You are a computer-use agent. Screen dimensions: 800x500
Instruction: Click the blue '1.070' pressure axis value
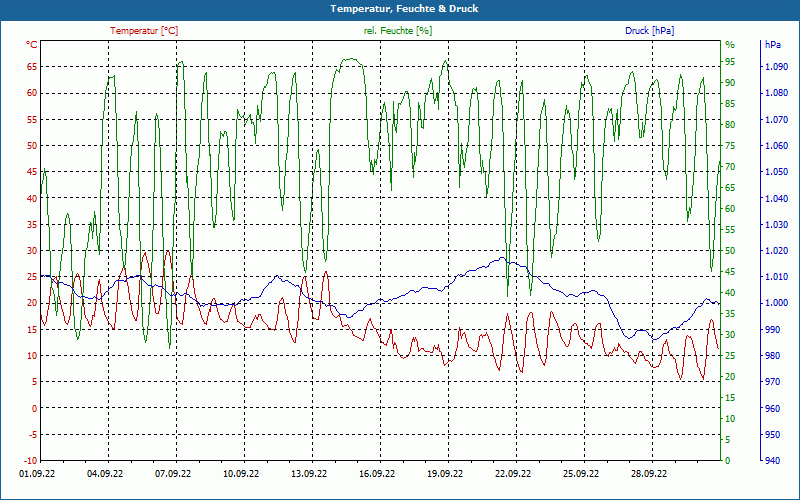point(777,119)
